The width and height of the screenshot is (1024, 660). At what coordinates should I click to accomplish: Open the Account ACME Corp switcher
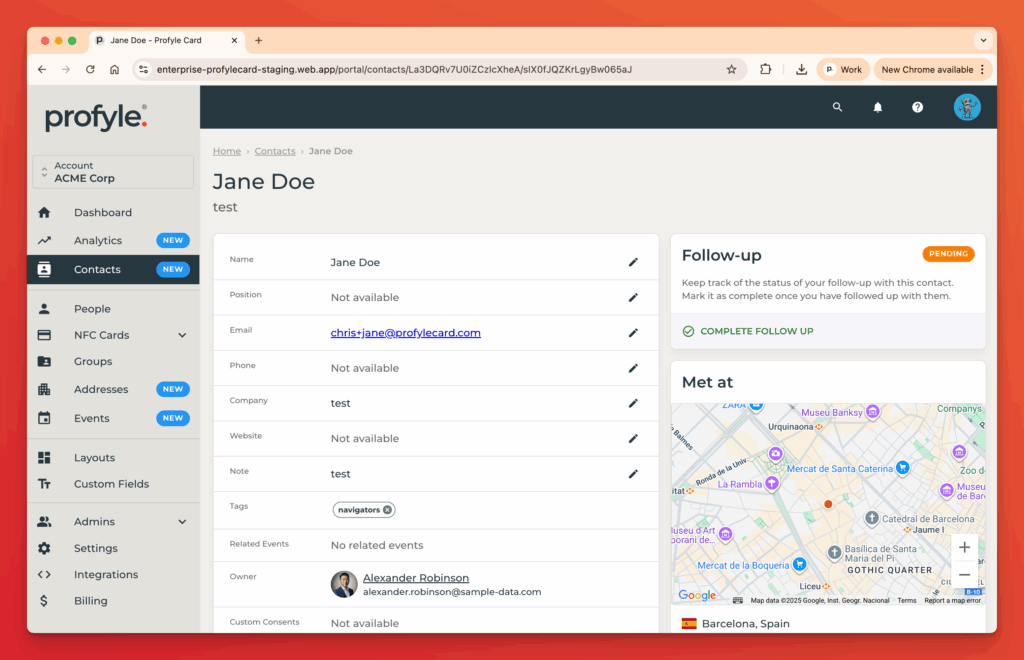click(113, 172)
